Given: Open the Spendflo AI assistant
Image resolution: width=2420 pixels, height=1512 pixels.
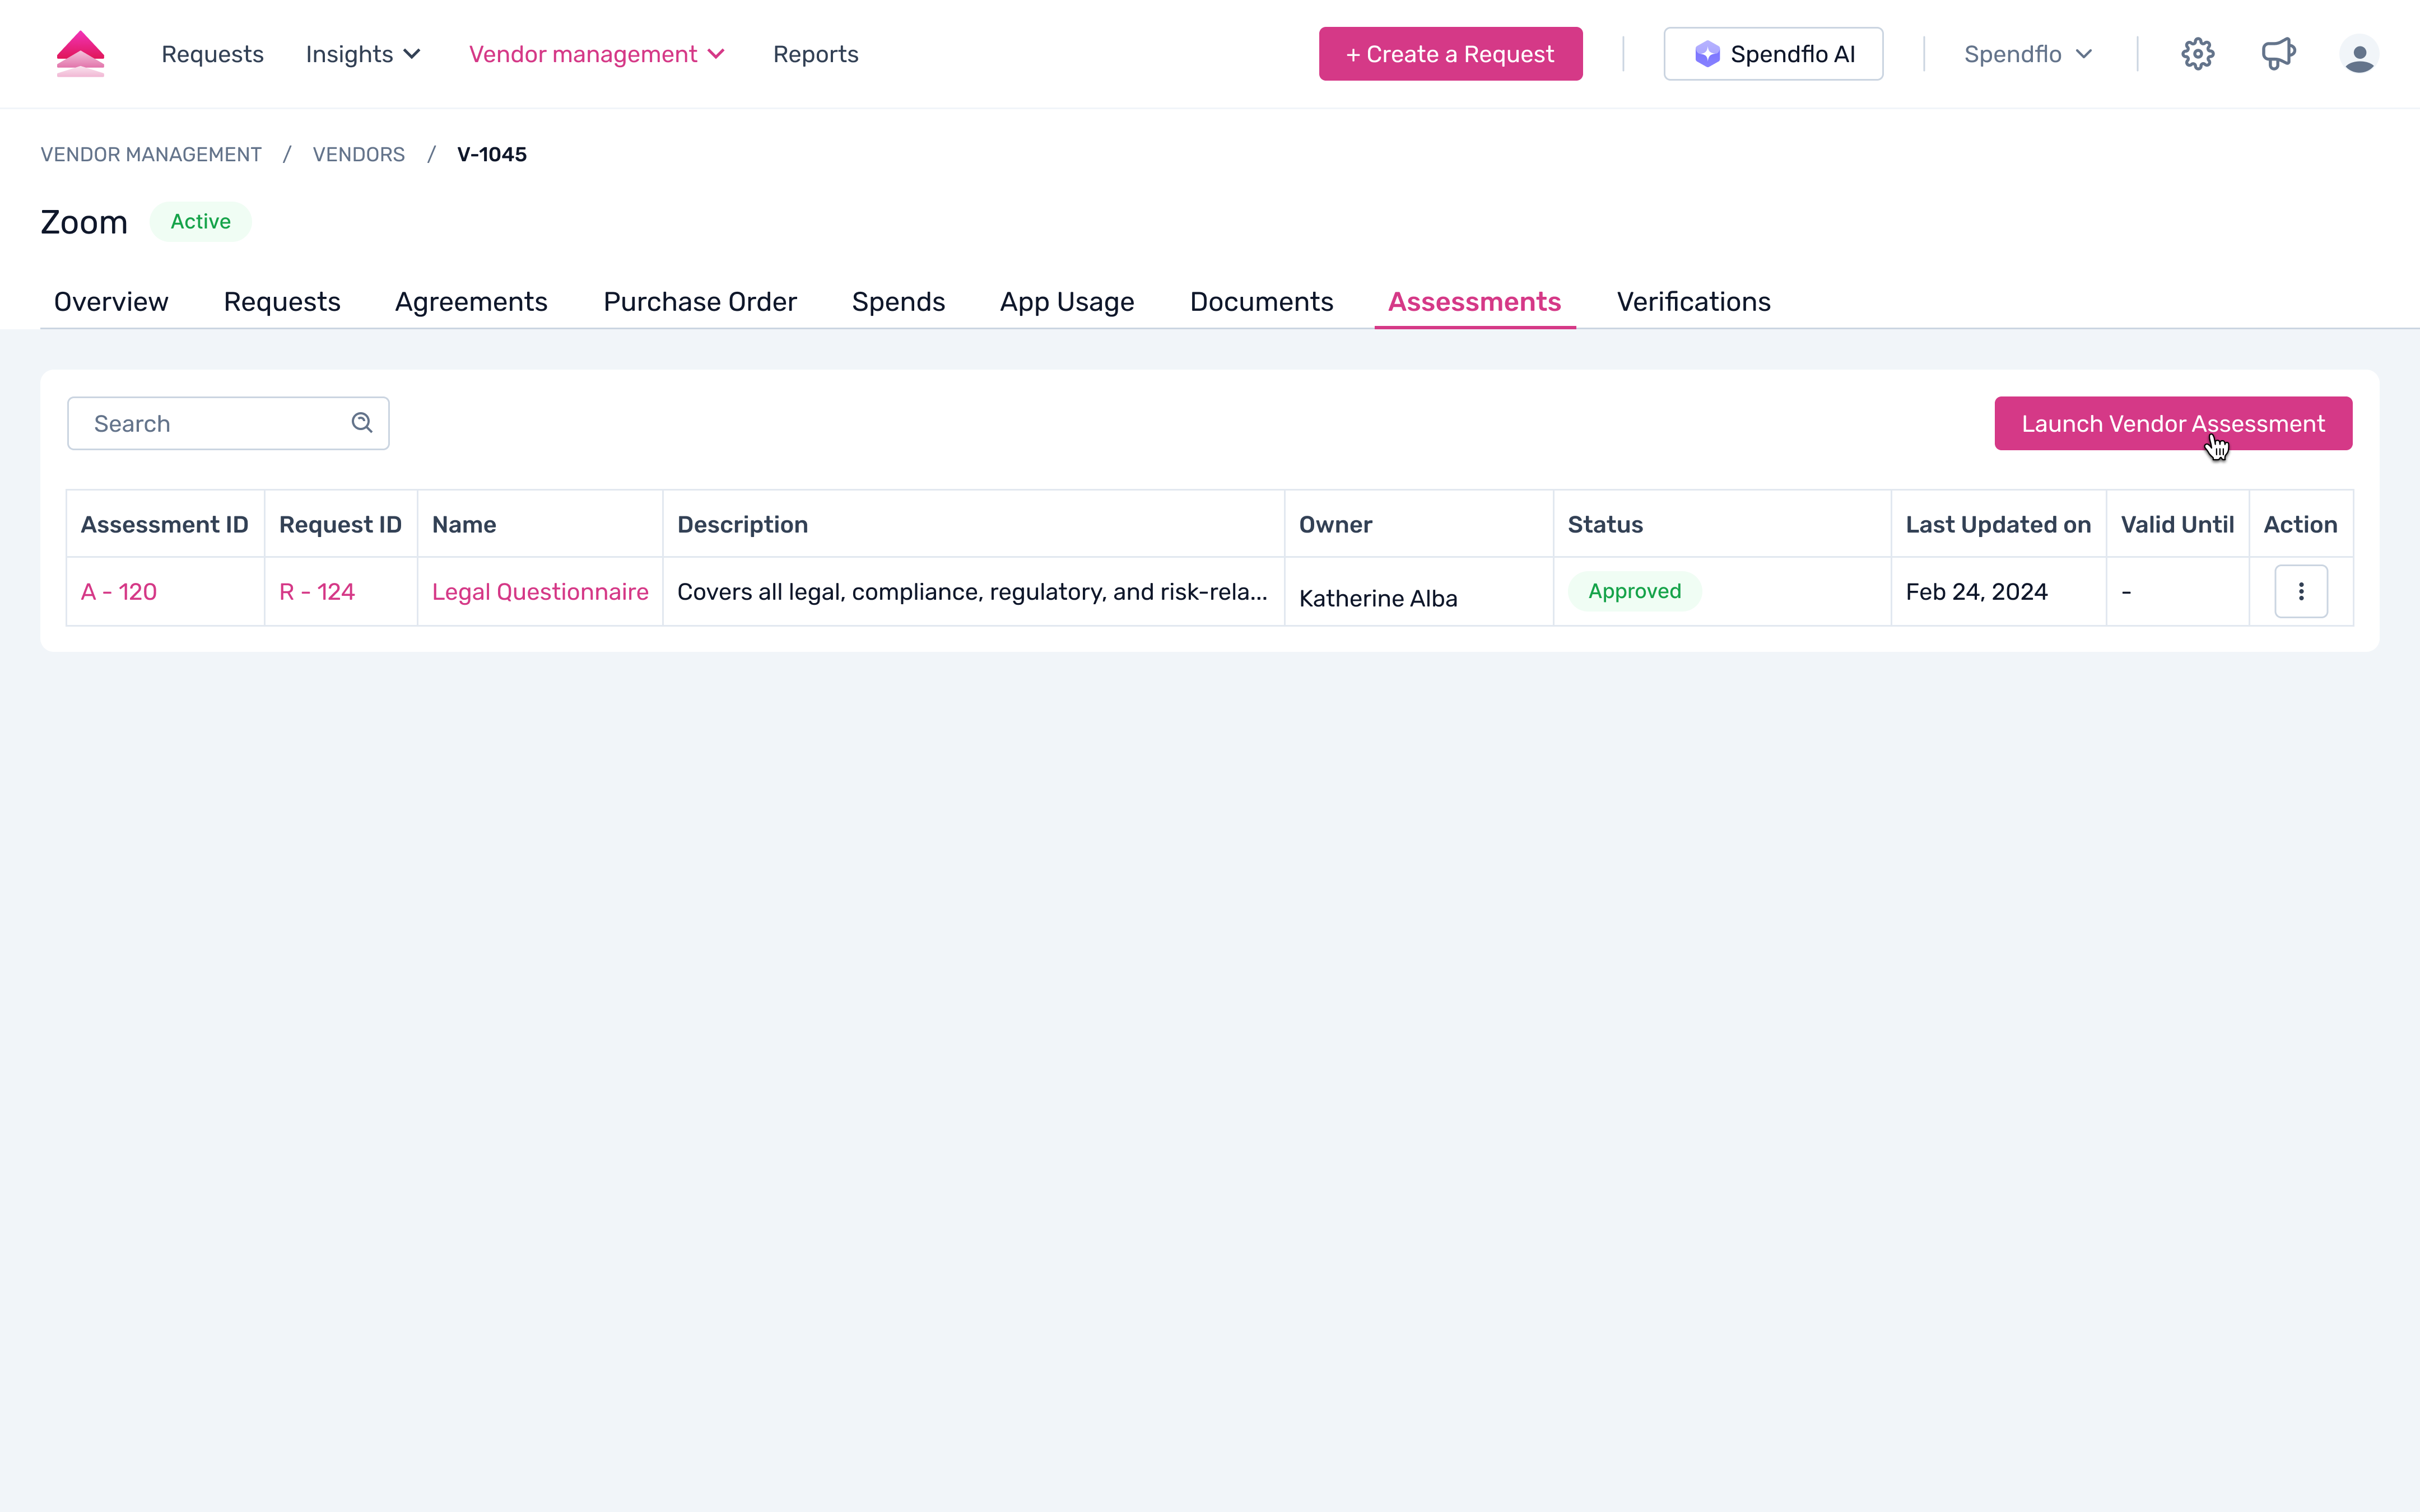Looking at the screenshot, I should pos(1773,54).
